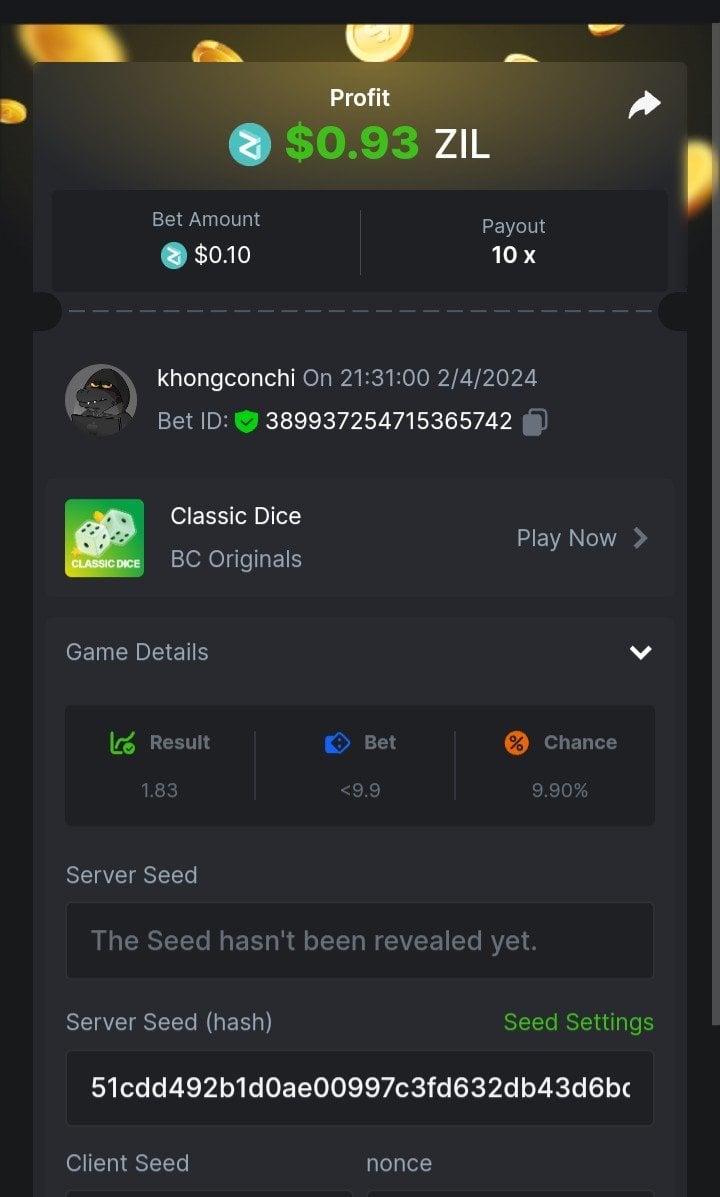The height and width of the screenshot is (1197, 720).
Task: Click the unrevealed Server Seed field
Action: point(360,941)
